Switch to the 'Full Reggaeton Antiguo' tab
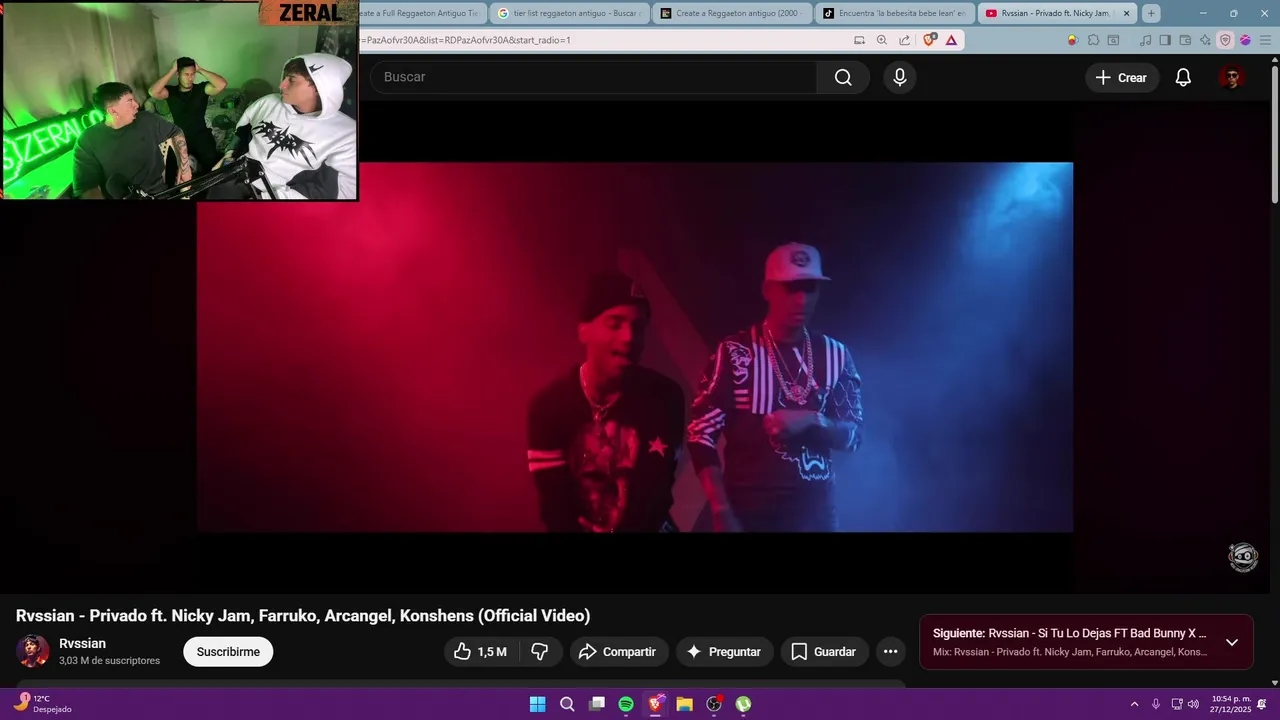The width and height of the screenshot is (1280, 720). click(422, 13)
